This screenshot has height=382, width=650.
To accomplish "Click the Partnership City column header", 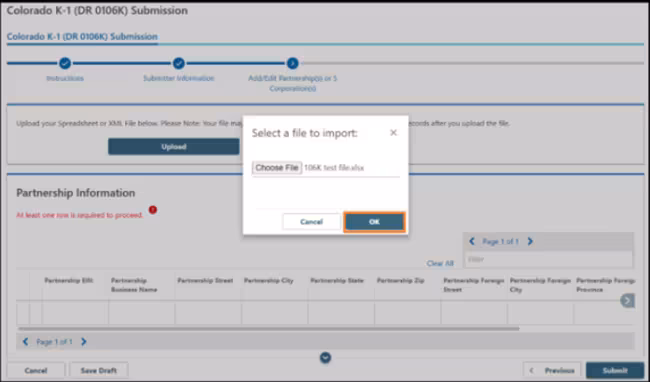I will click(x=269, y=280).
